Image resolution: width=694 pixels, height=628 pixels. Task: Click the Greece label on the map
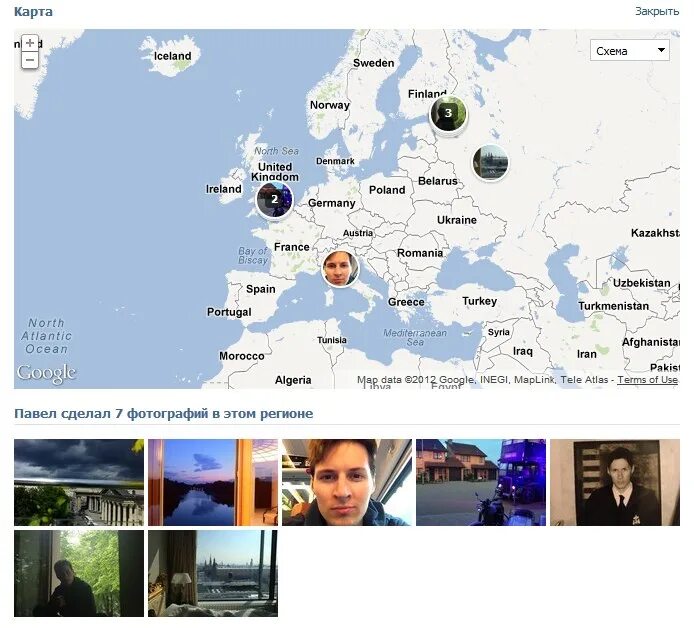click(406, 302)
